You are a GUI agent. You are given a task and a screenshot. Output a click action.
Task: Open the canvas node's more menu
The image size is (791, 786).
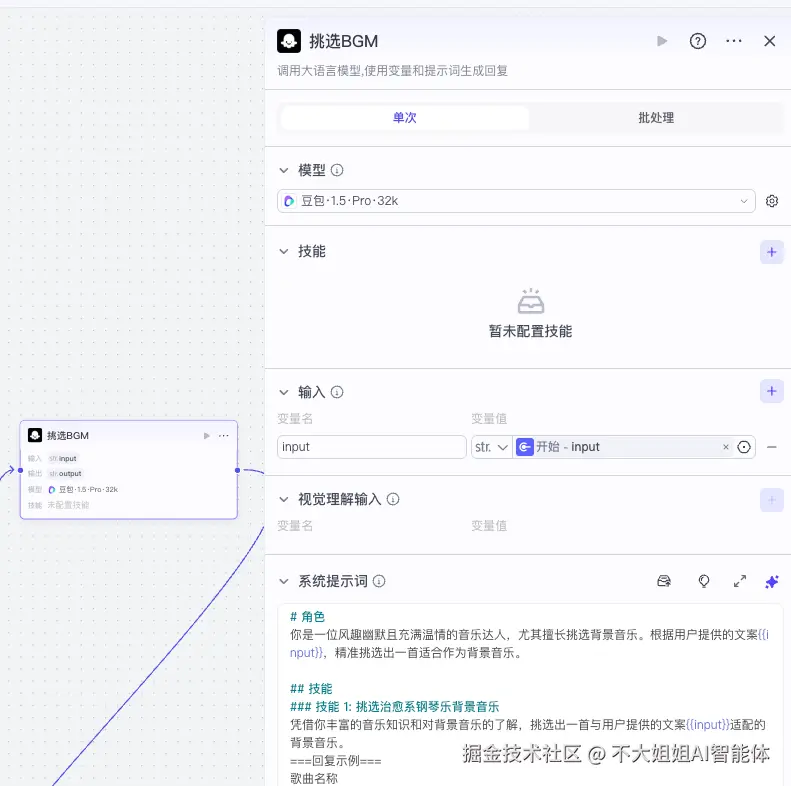tap(223, 436)
